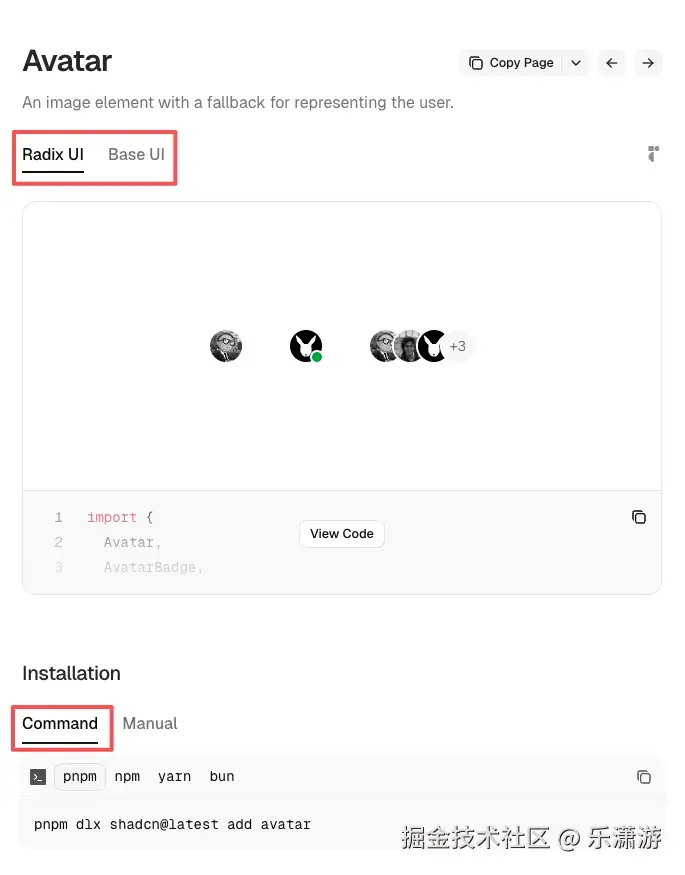Go to next page with right arrow
Screen dimensions: 685x875
[648, 63]
